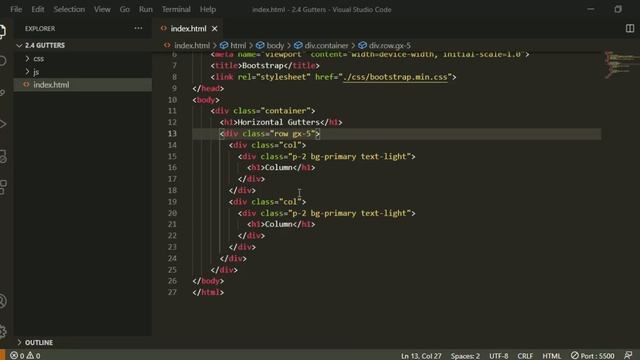Click Column heading on line 16
640x360 pixels.
click(x=278, y=167)
